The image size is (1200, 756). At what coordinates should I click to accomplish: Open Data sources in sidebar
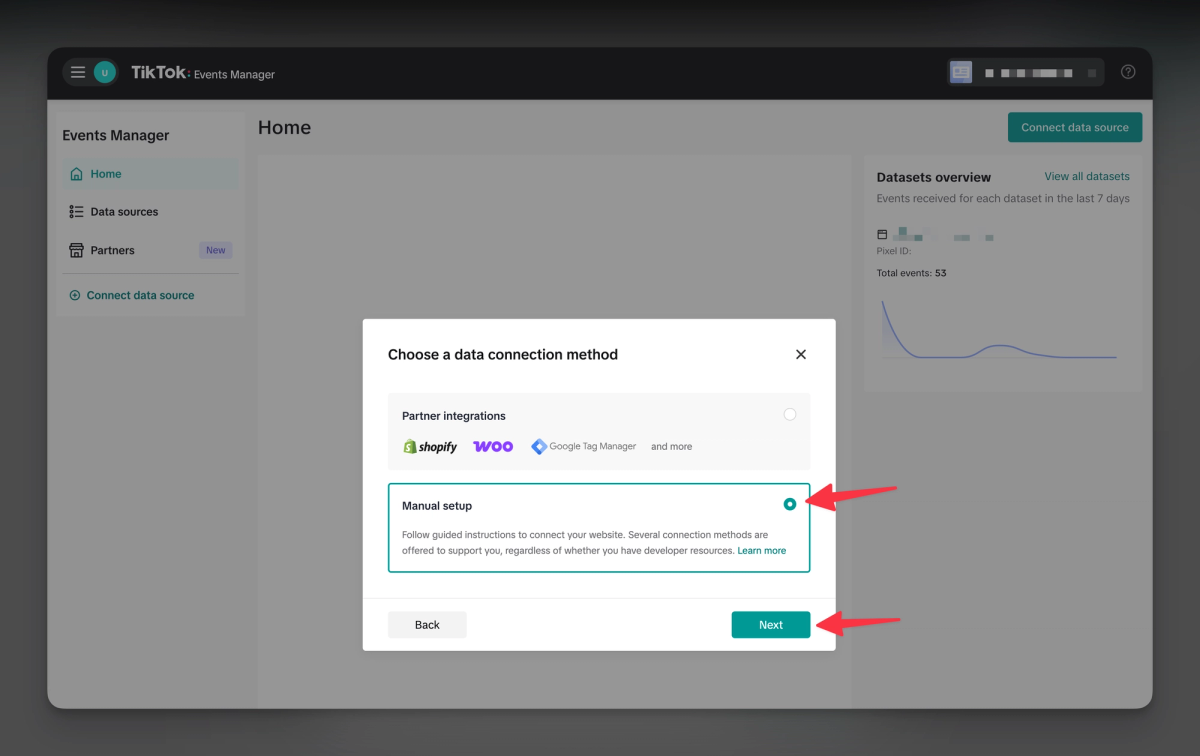pos(151,212)
